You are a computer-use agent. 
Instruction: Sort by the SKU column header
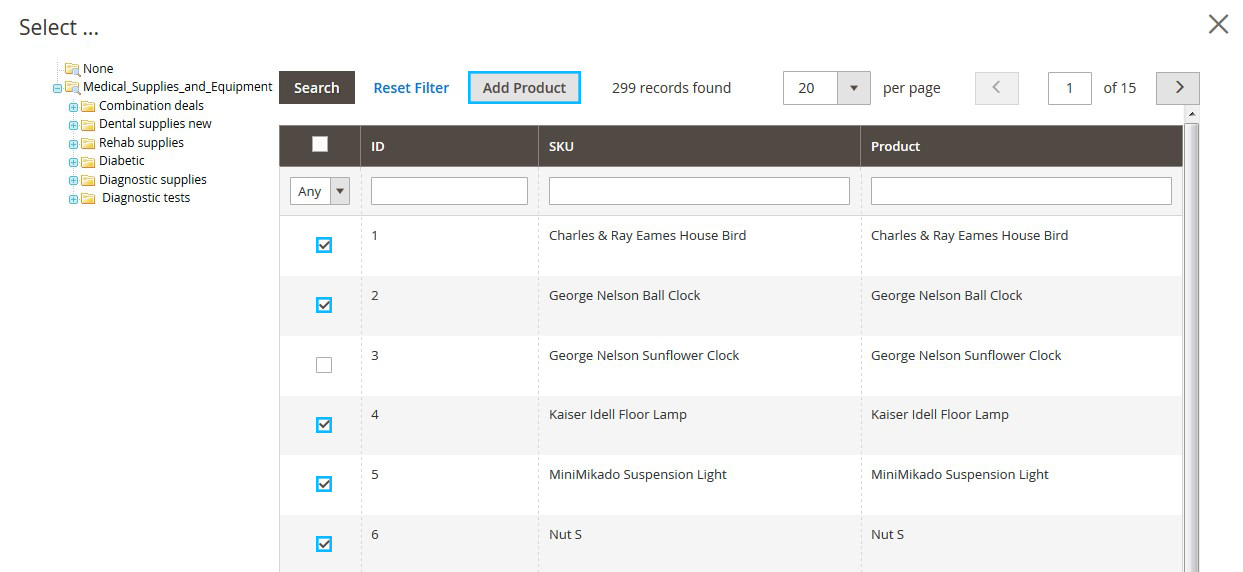tap(699, 146)
